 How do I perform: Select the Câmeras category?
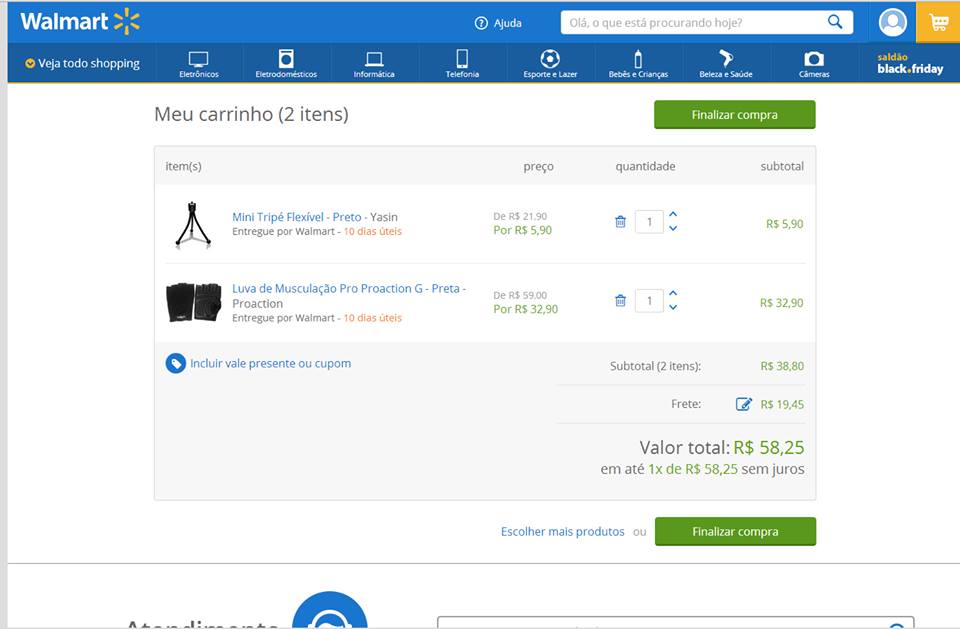[x=814, y=64]
